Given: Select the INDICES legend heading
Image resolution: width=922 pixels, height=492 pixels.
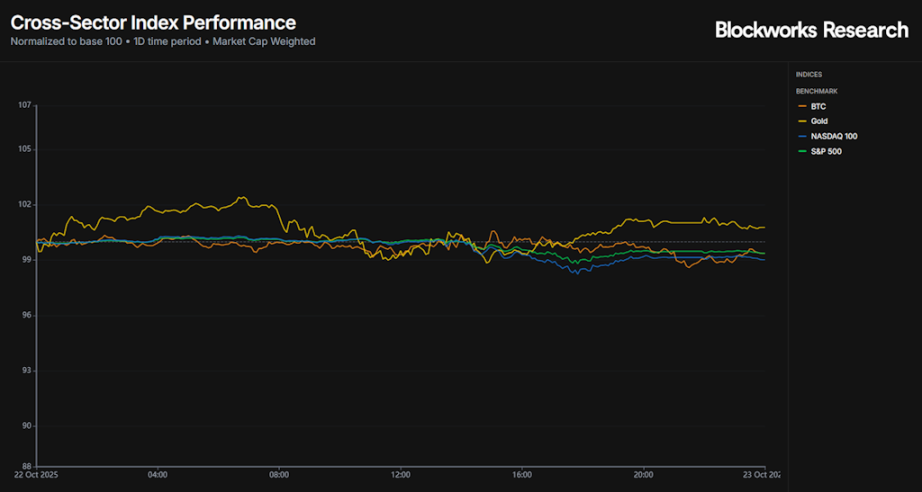Looking at the screenshot, I should pyautogui.click(x=809, y=75).
